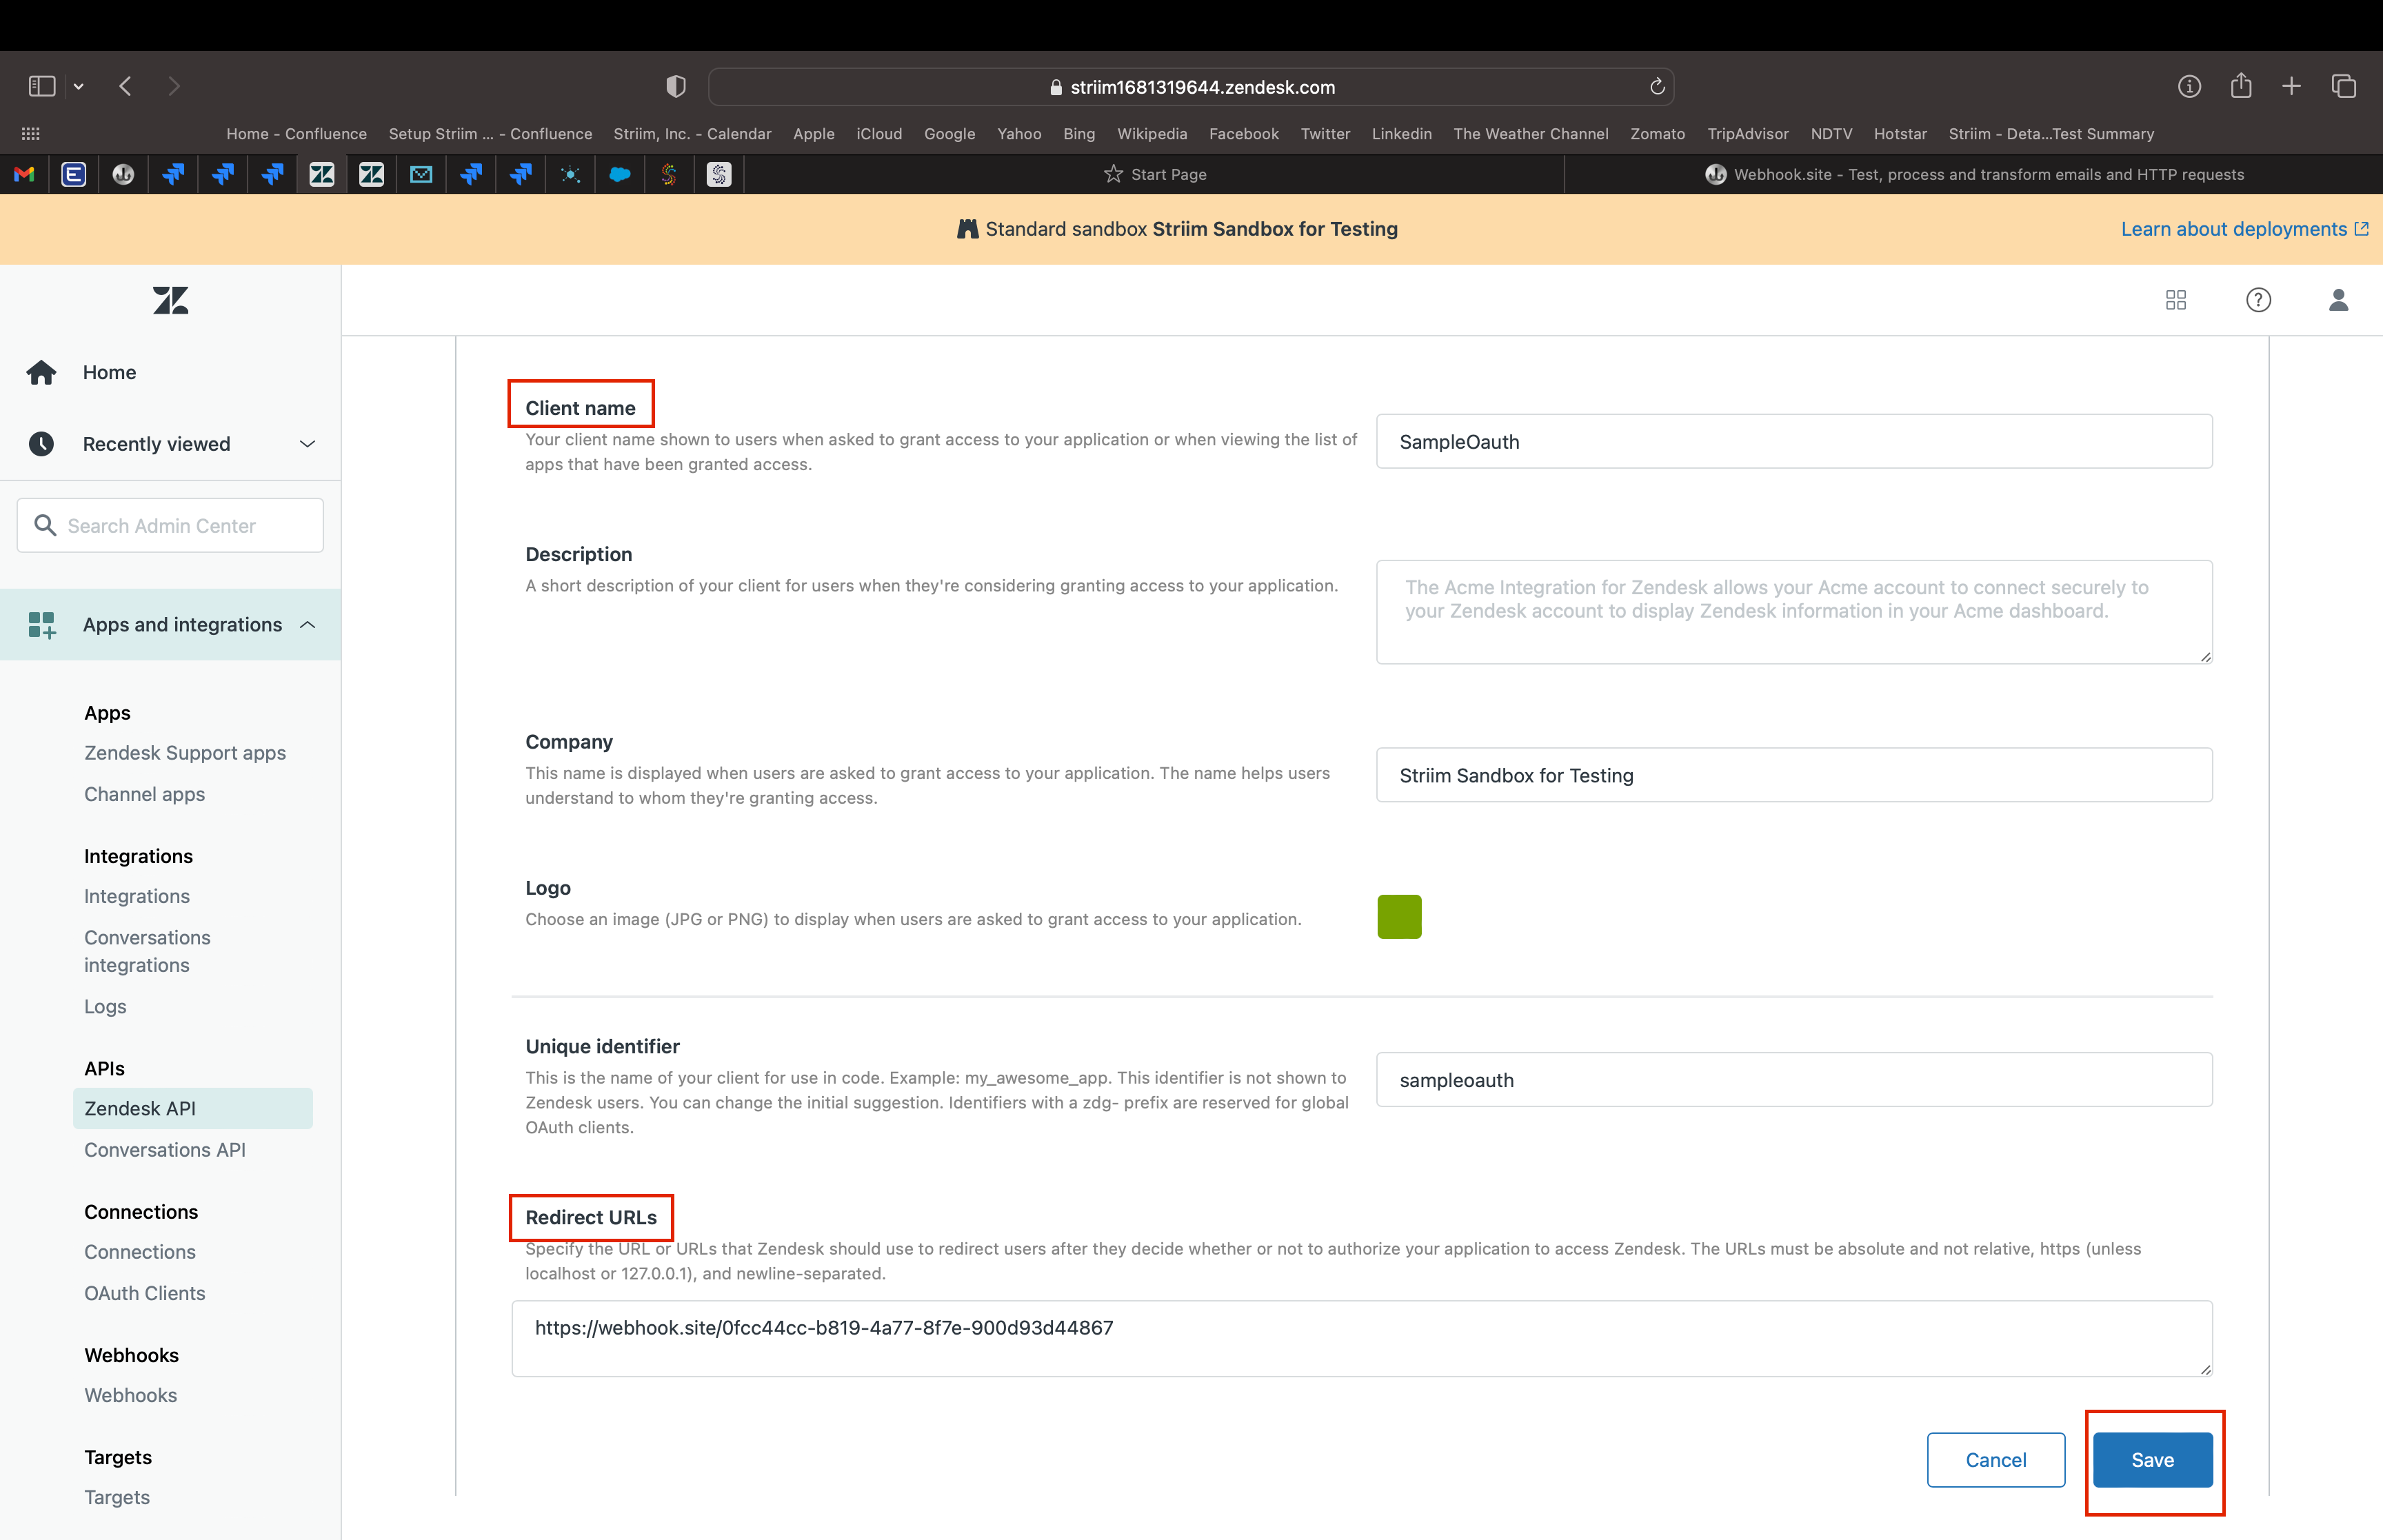Open the Home icon in Admin Center sidebar

click(41, 372)
